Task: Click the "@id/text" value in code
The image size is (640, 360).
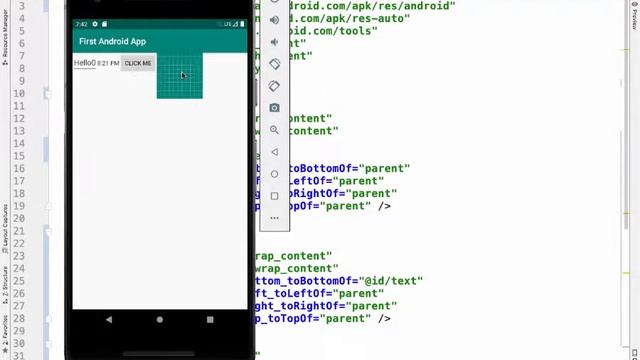Action: (x=391, y=281)
